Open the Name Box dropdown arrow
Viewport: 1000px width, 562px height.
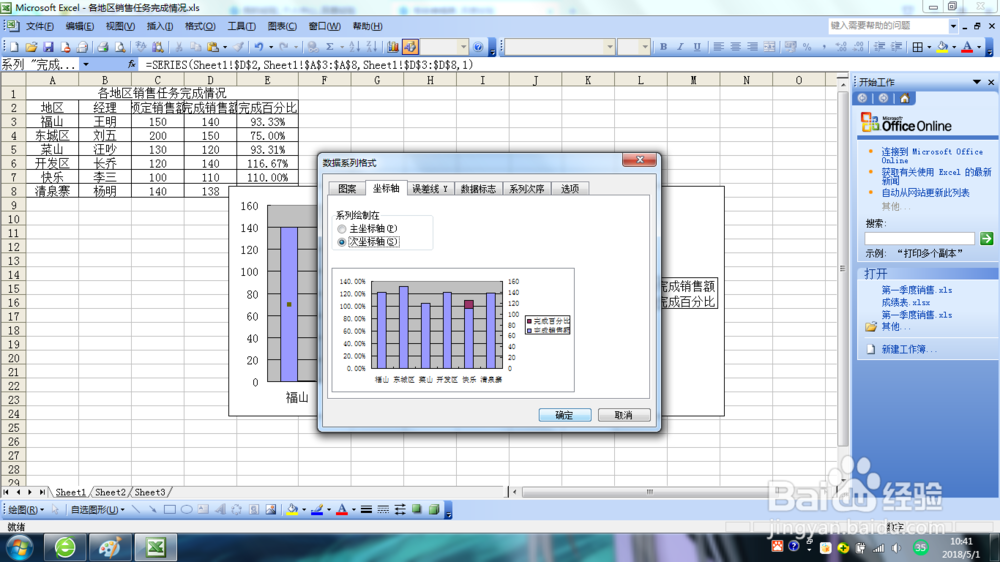(x=85, y=64)
